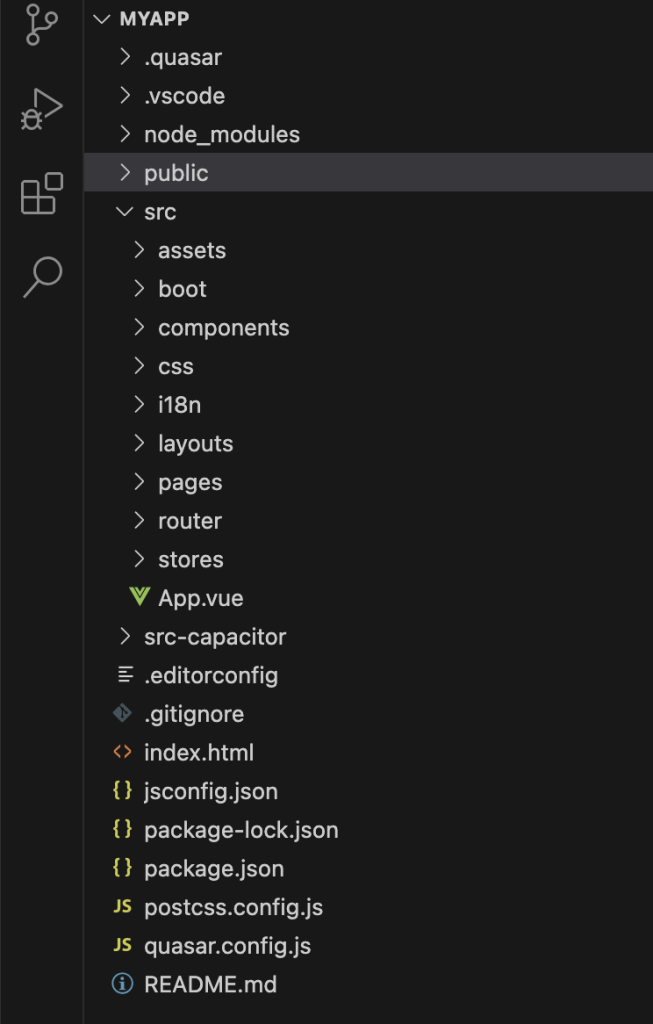653x1024 pixels.
Task: Click the Vue icon beside App.vue
Action: [139, 598]
